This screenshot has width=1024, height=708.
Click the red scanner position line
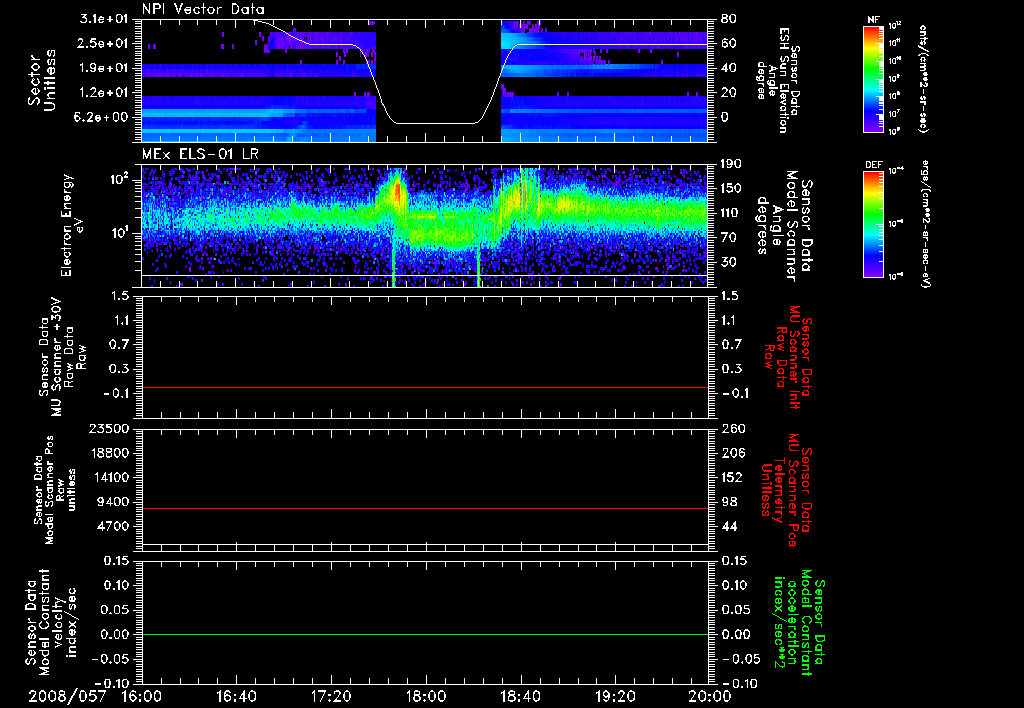click(425, 509)
